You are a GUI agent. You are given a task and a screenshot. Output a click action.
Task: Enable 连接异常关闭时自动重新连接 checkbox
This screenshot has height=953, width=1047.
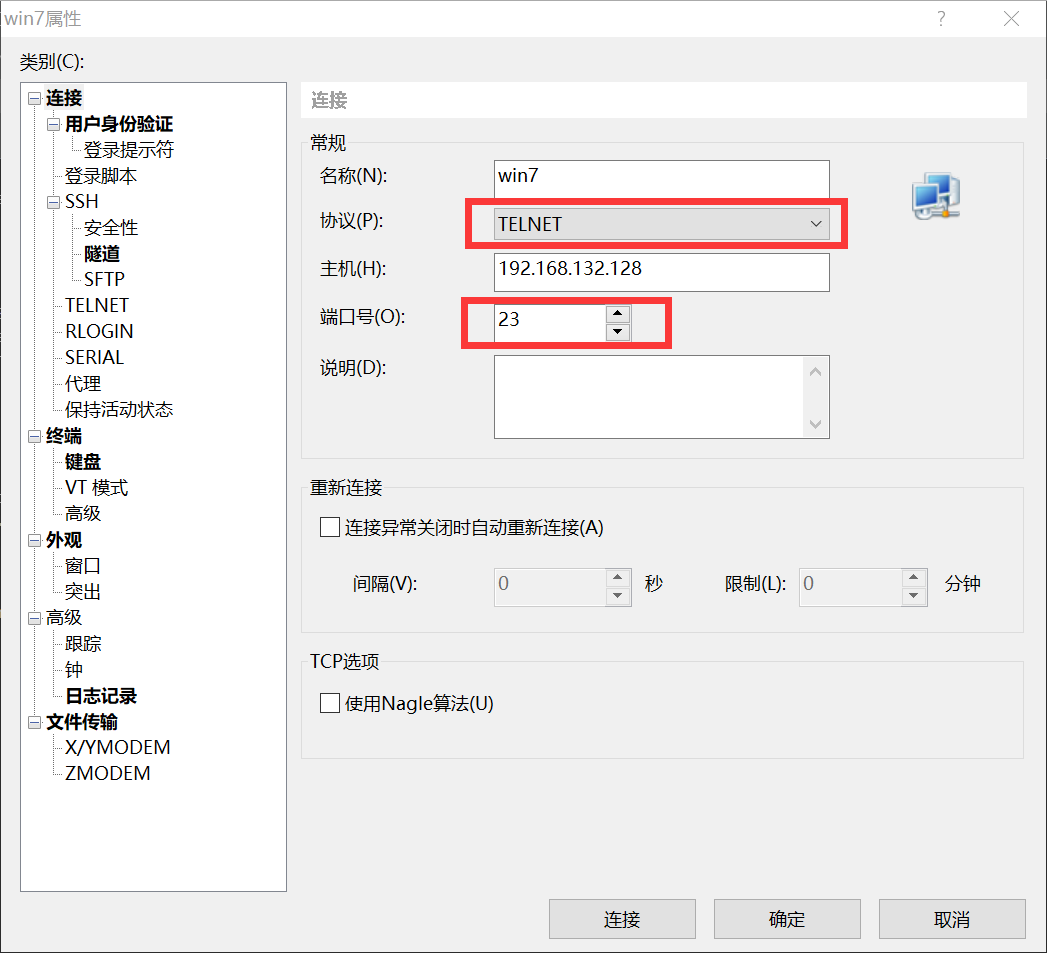(x=329, y=527)
